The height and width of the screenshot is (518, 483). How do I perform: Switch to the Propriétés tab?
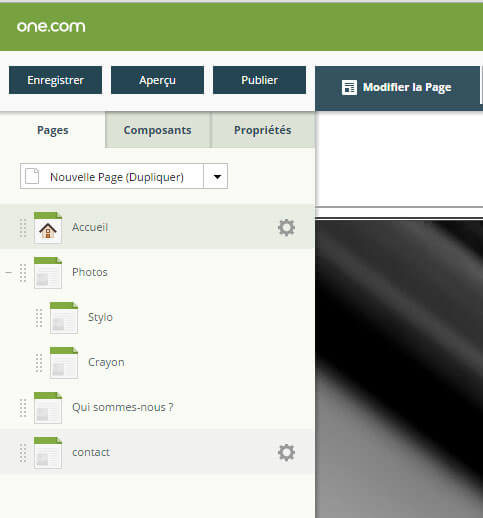coord(263,130)
